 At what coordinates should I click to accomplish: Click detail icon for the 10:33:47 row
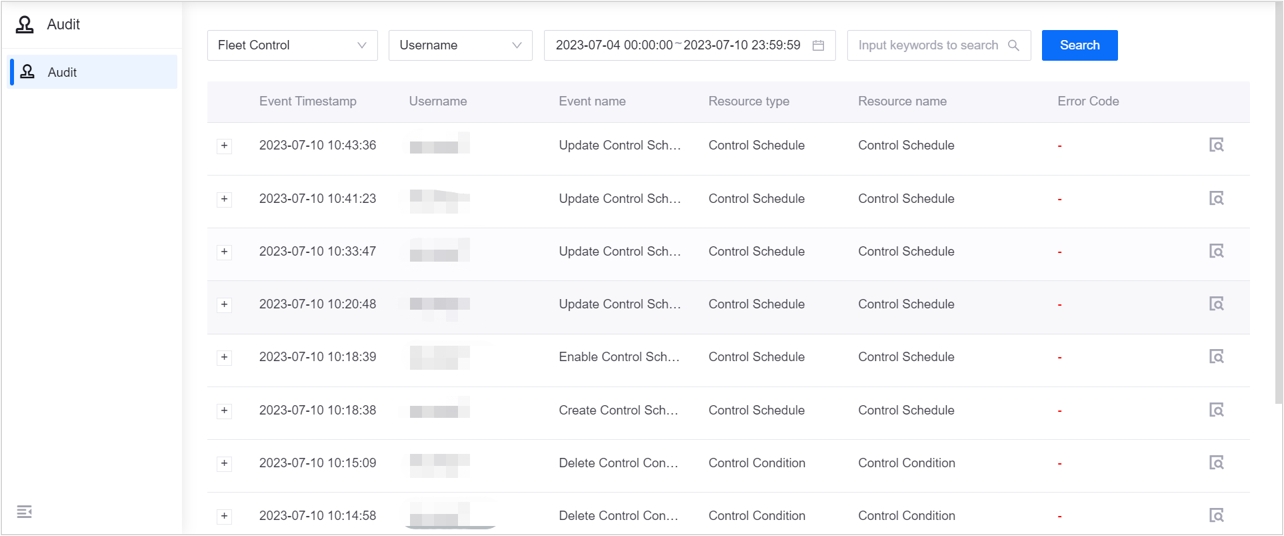click(1216, 251)
